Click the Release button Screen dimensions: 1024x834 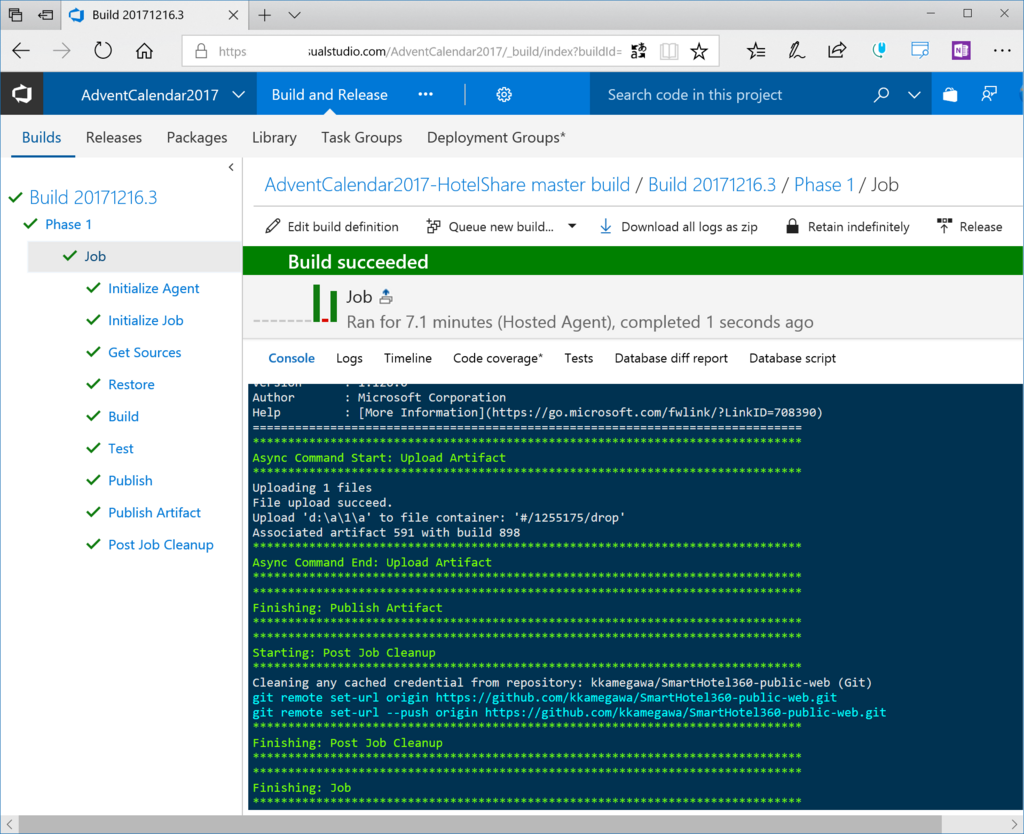point(970,227)
